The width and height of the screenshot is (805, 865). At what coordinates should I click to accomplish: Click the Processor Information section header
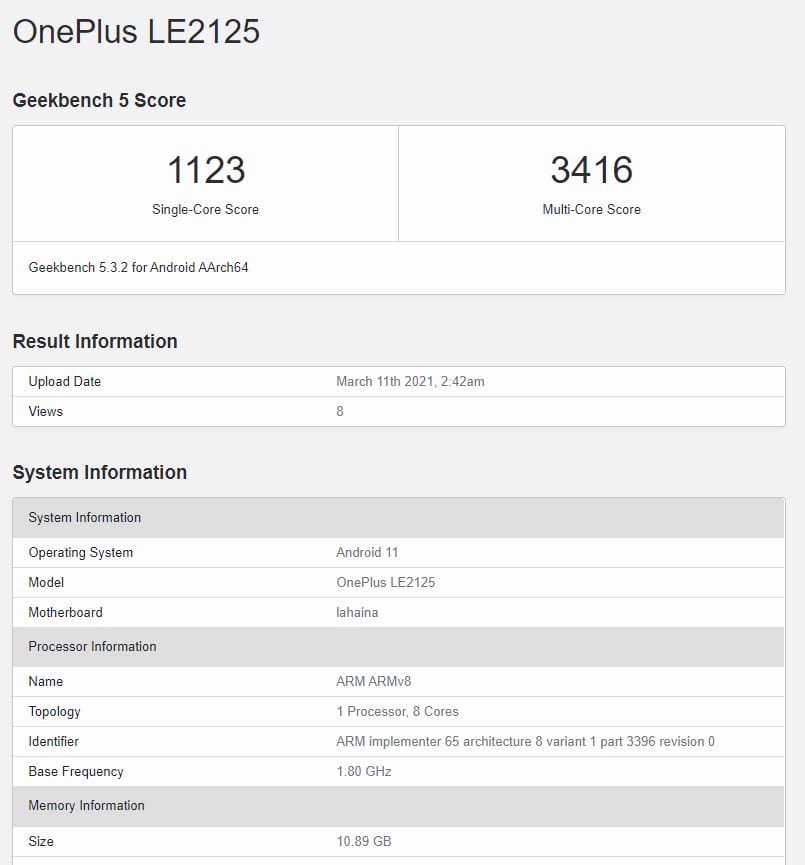[x=92, y=647]
